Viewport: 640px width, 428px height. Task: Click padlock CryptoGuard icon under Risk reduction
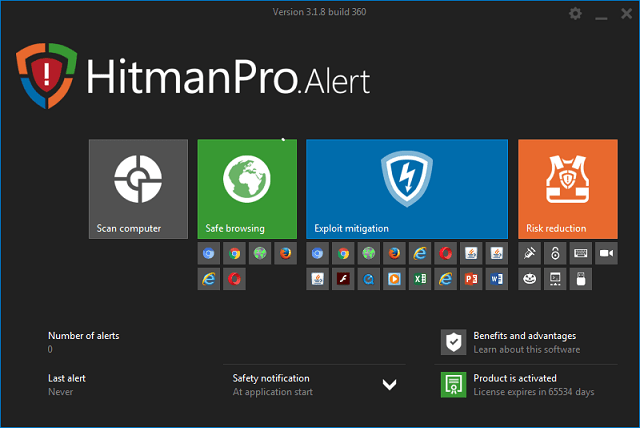click(x=555, y=253)
